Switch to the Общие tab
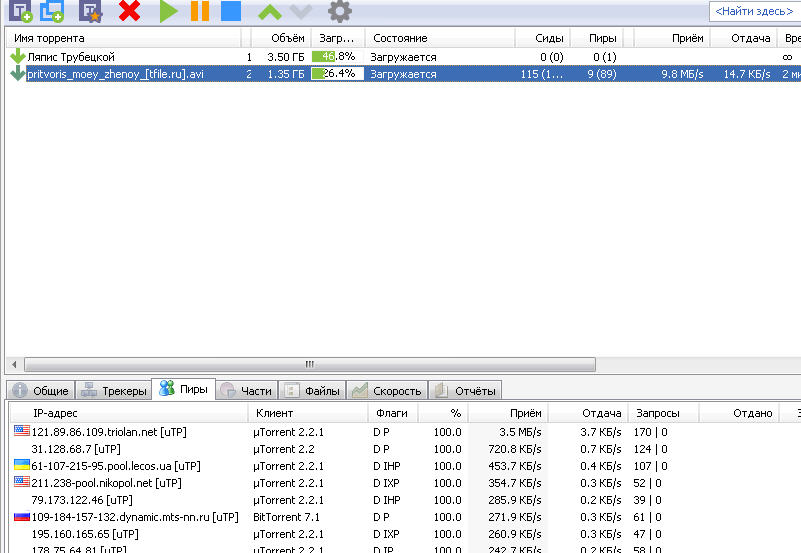Image resolution: width=801 pixels, height=553 pixels. (x=40, y=391)
